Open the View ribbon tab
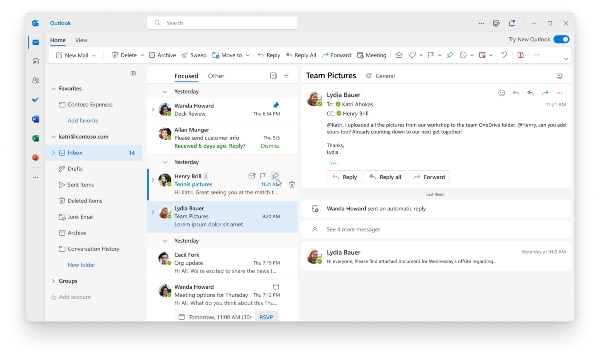The height and width of the screenshot is (360, 600). pos(81,40)
